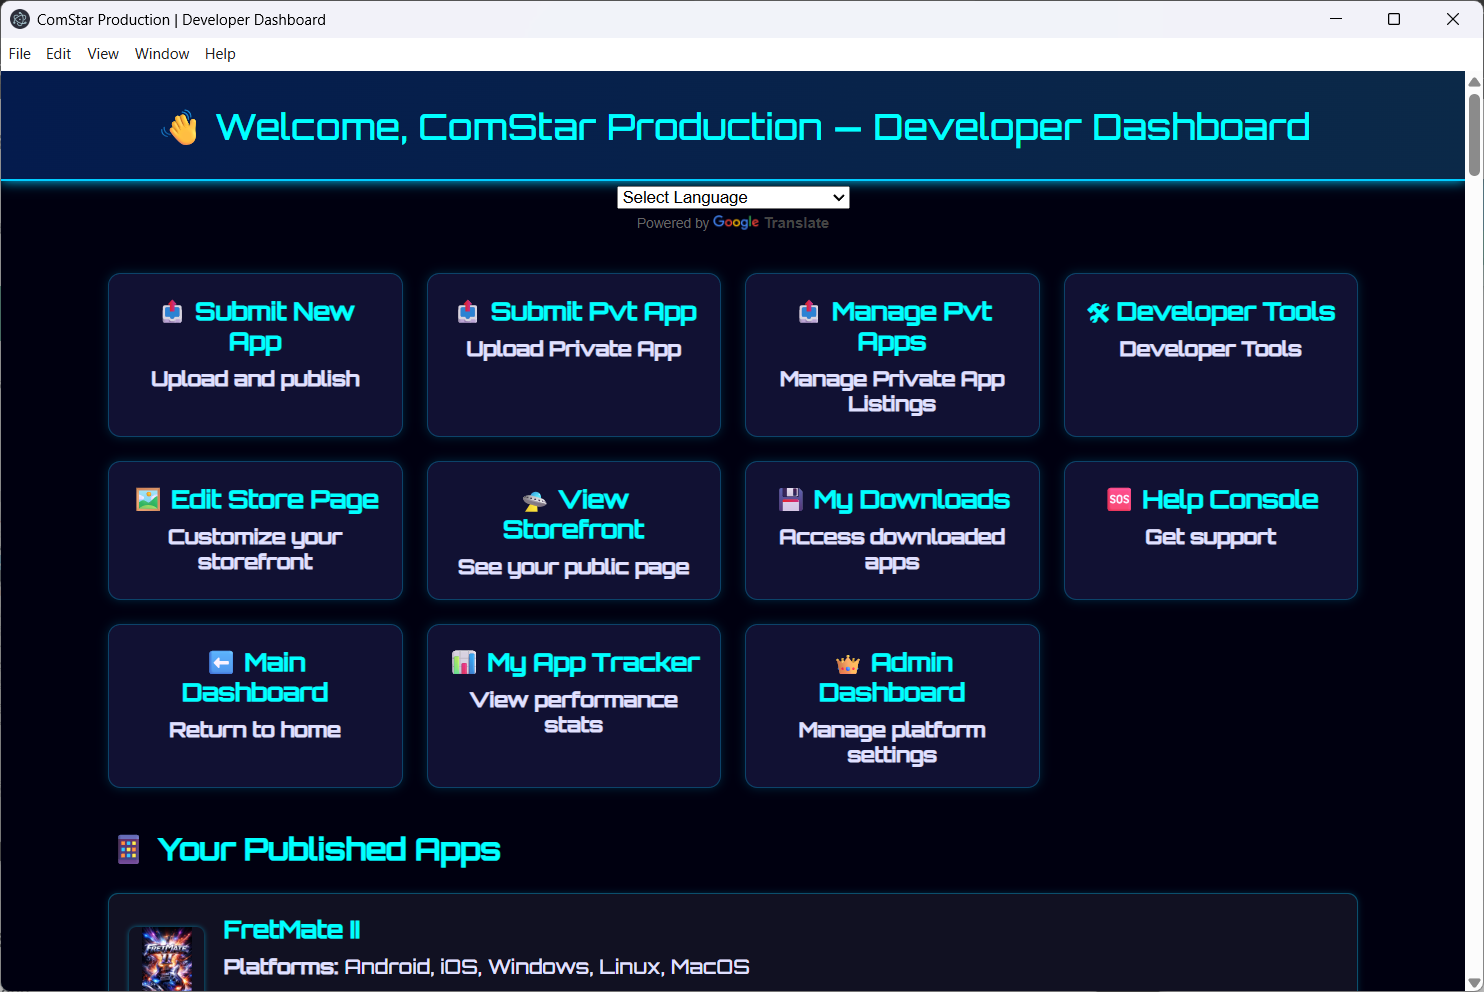Screen dimensions: 1484x992
Task: Click the Submit Pvt App icon
Action: (467, 311)
